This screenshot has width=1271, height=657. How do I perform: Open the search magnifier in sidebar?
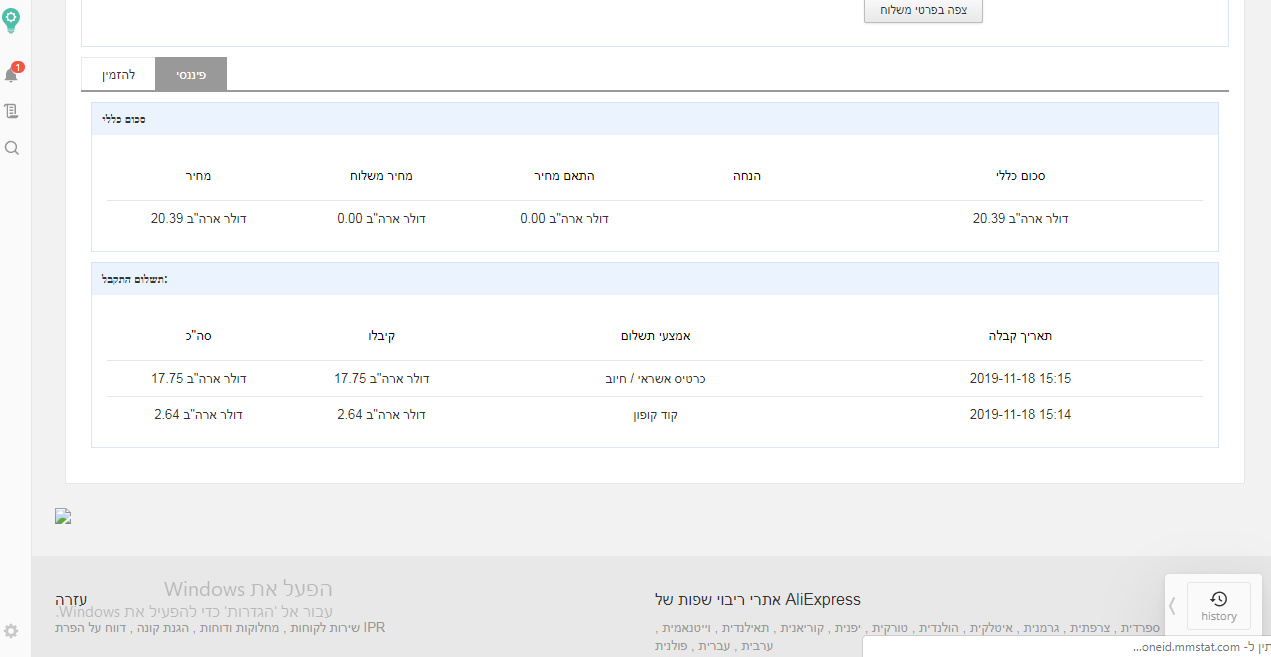[11, 147]
